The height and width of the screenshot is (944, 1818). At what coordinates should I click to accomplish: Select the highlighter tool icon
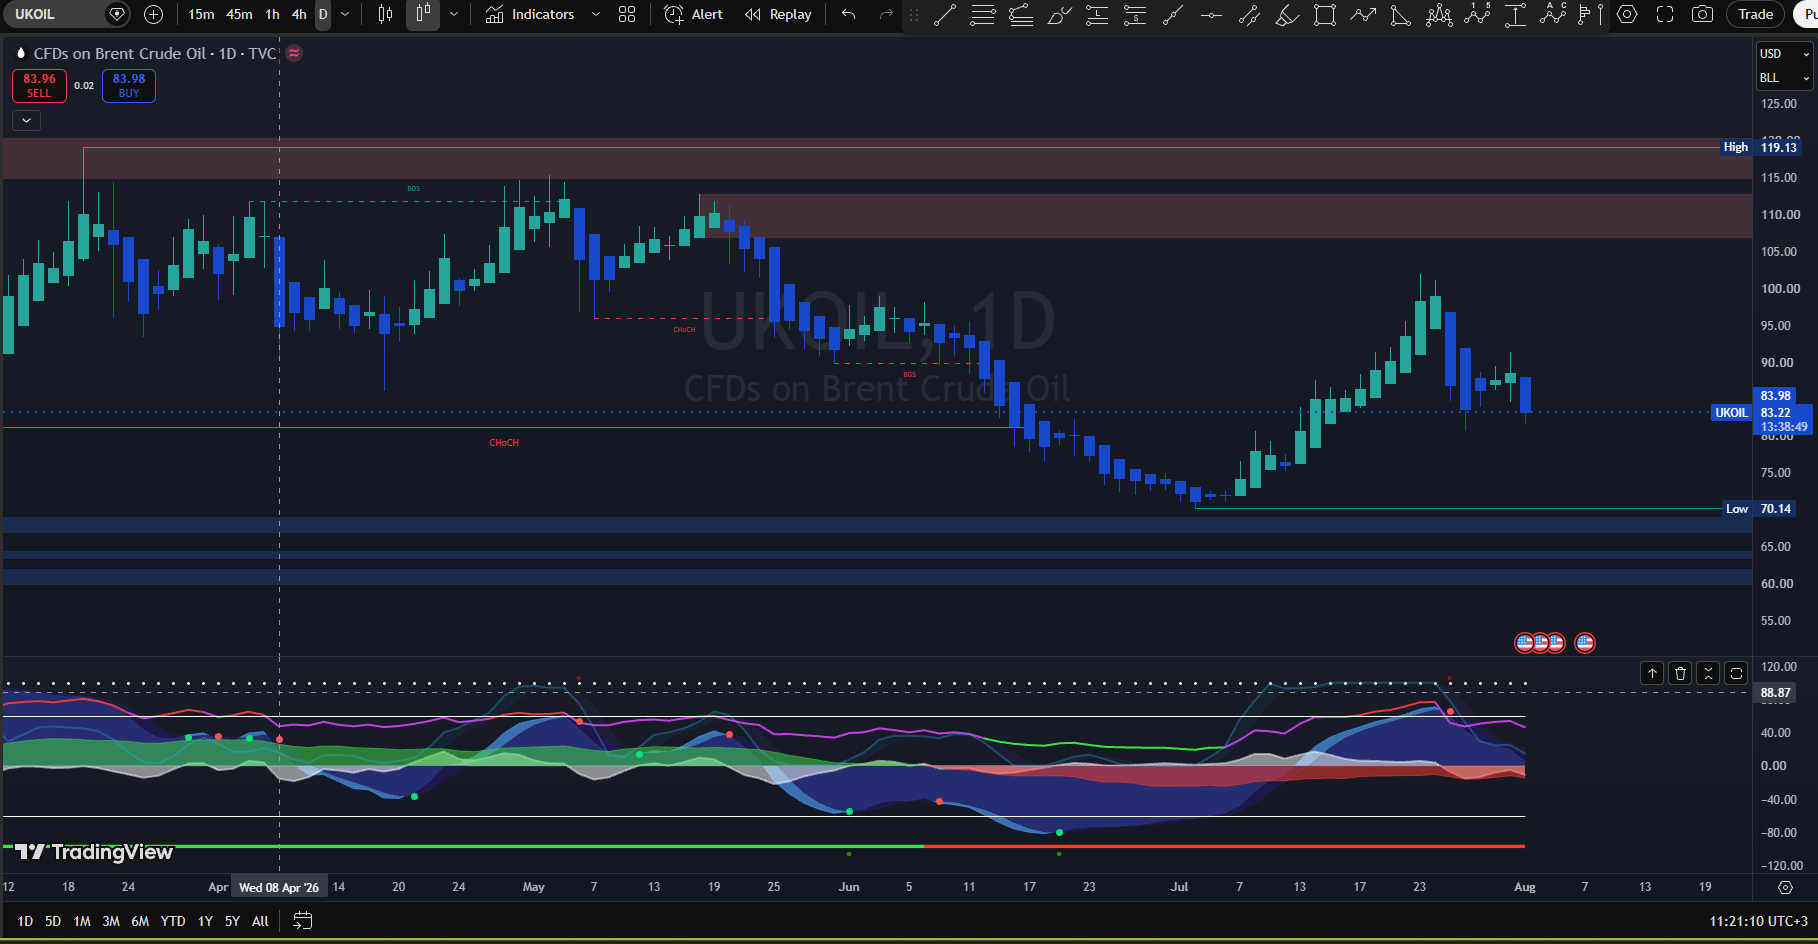coord(1287,14)
